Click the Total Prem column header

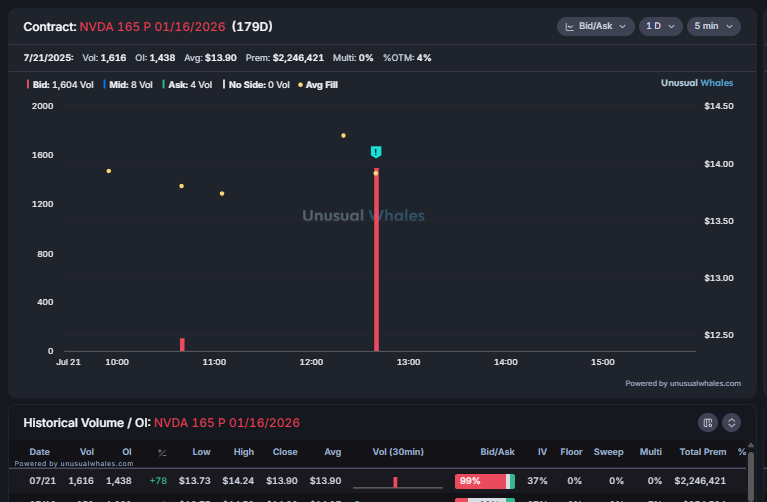[x=702, y=452]
